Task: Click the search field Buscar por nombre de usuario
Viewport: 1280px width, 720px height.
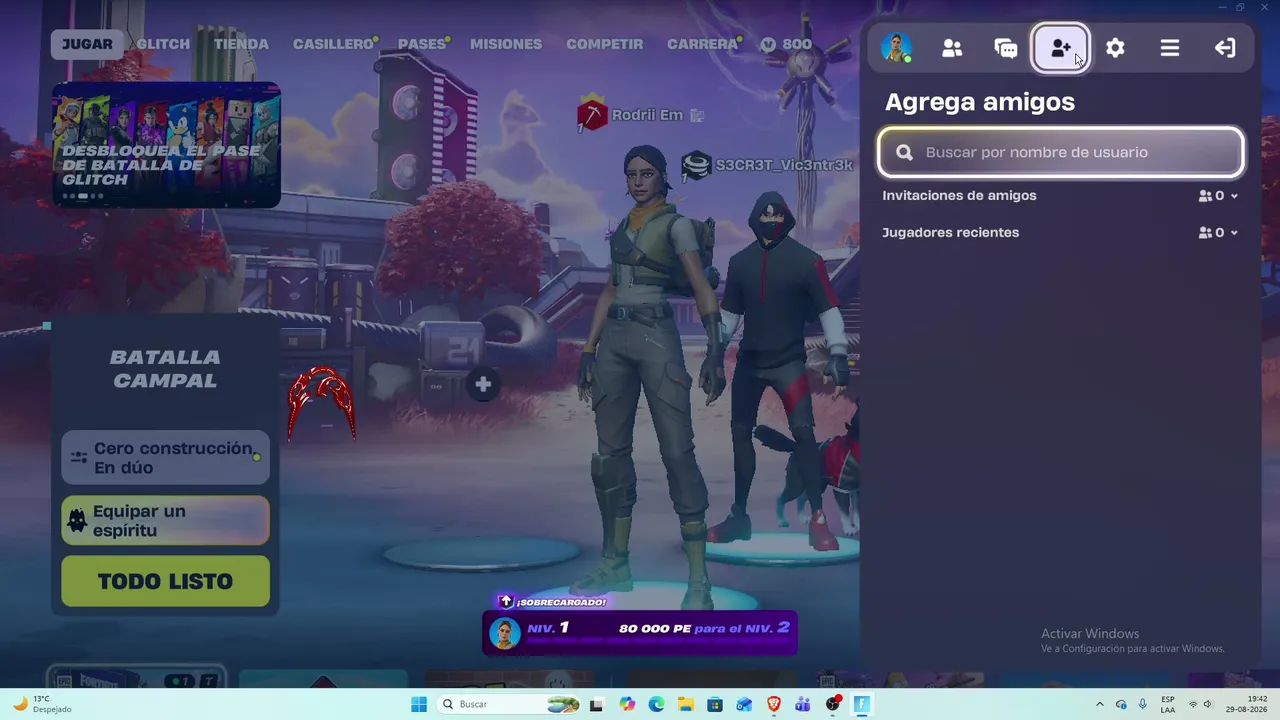Action: (1061, 152)
